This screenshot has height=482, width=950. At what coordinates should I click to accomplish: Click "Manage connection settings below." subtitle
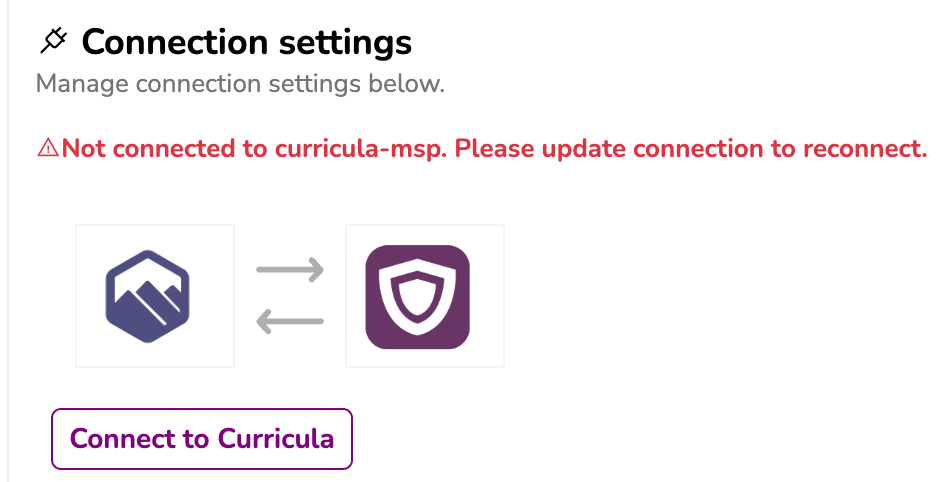click(x=240, y=84)
